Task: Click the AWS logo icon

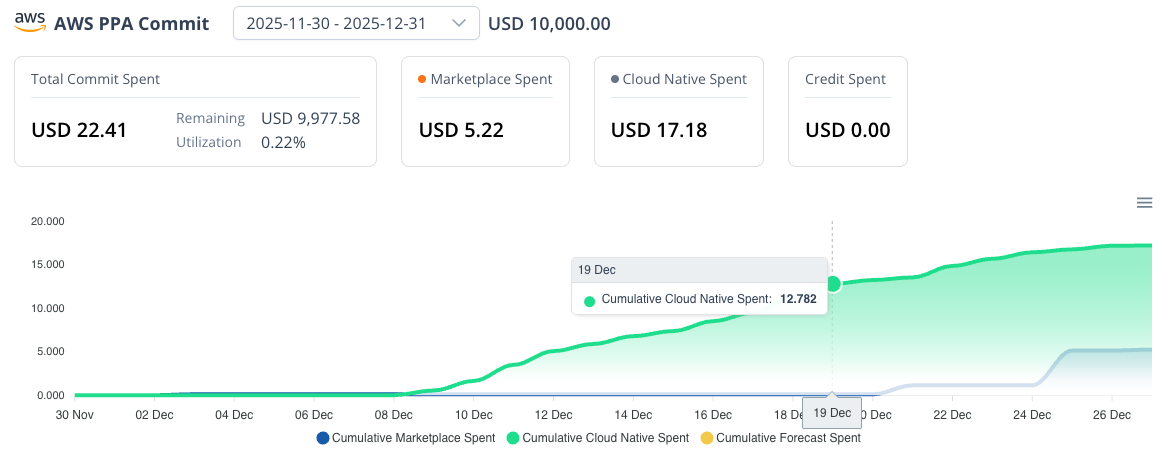Action: [x=30, y=23]
